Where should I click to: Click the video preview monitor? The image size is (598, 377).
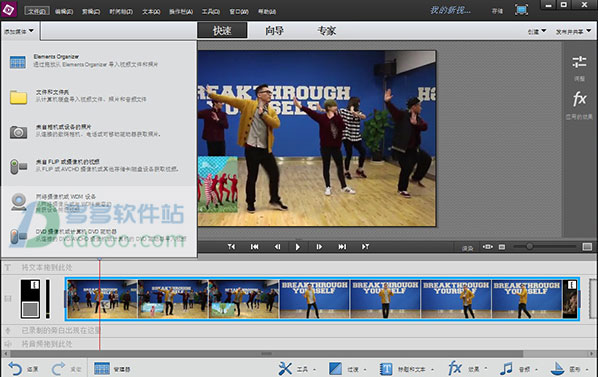(317, 138)
